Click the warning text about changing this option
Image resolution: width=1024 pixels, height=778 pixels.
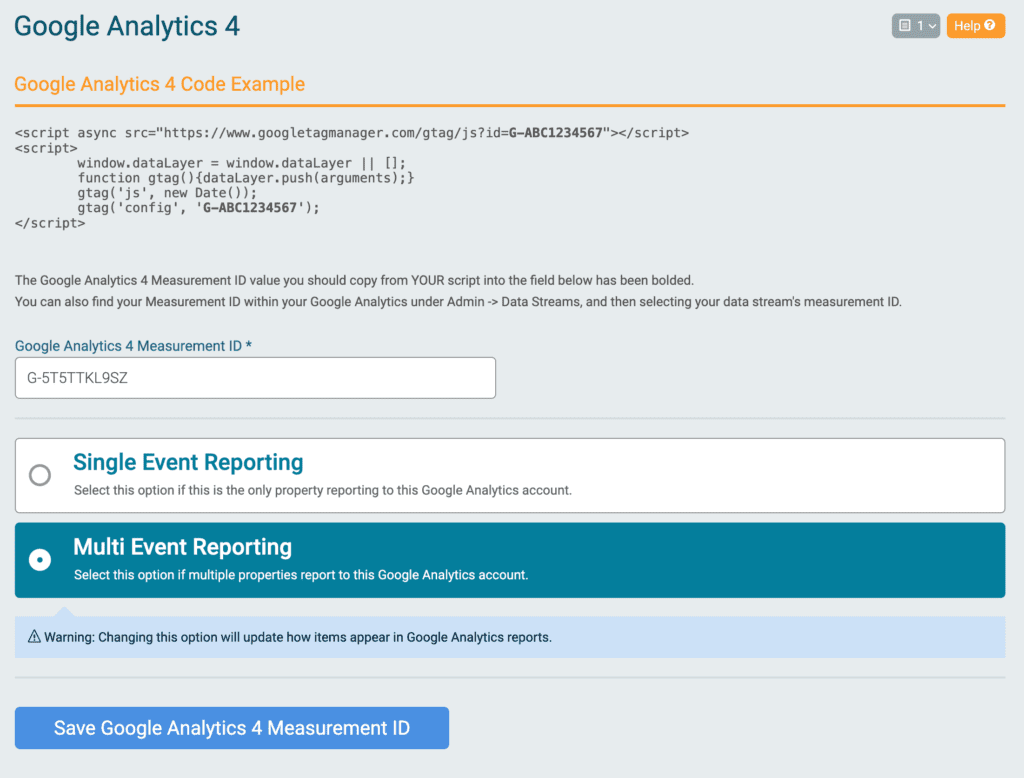coord(298,637)
